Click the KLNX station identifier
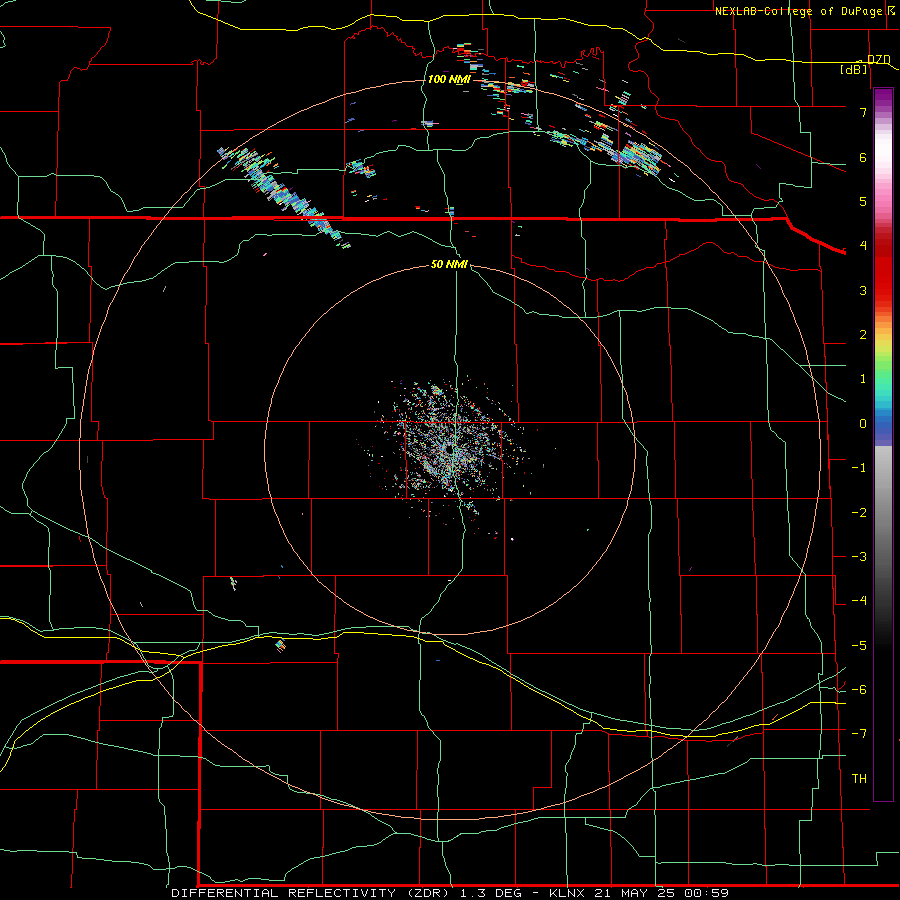The width and height of the screenshot is (900, 900). (567, 893)
